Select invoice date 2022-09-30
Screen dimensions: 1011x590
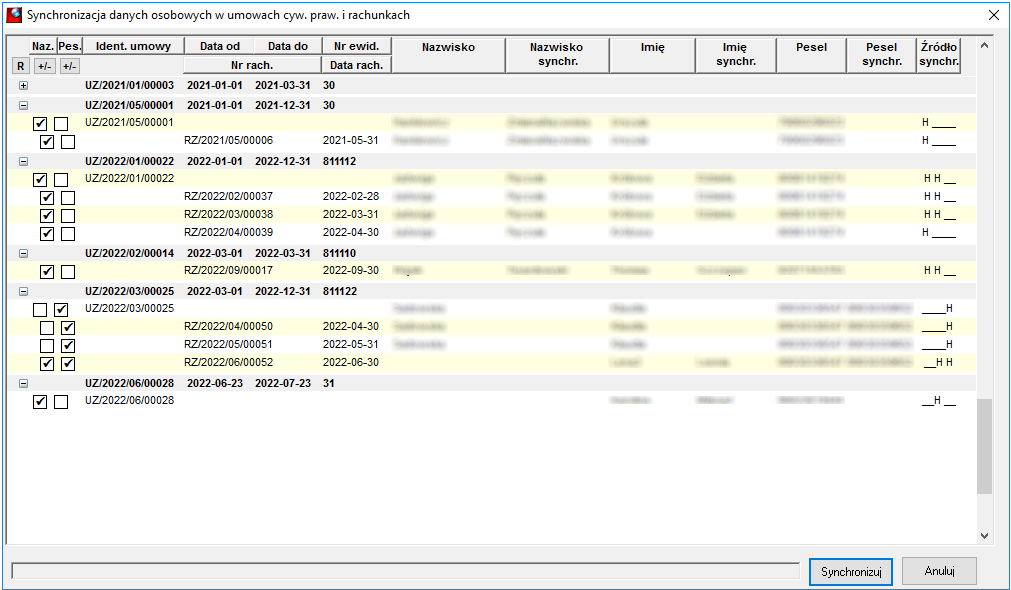(351, 270)
